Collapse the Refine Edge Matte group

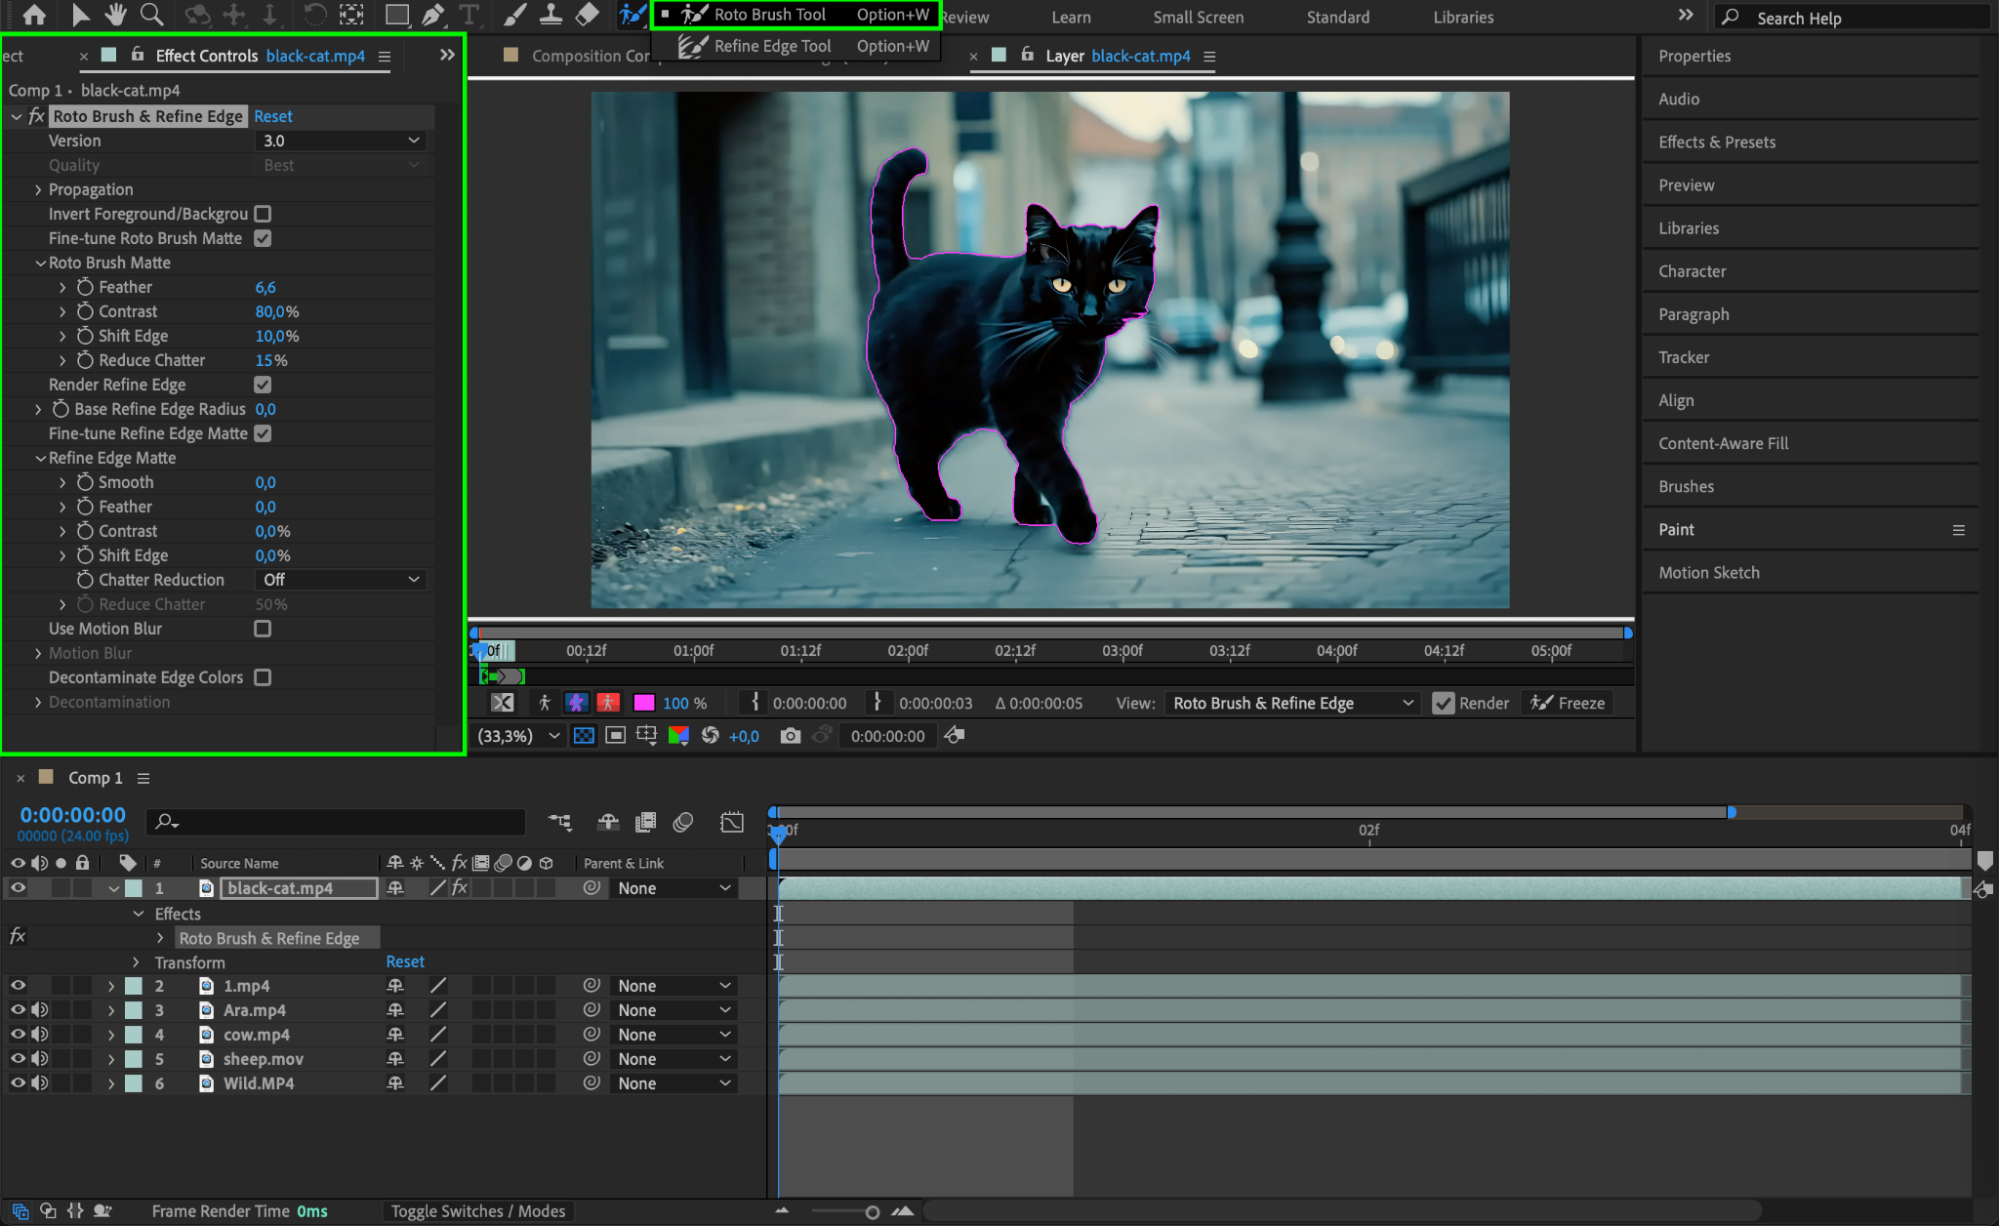pyautogui.click(x=40, y=458)
